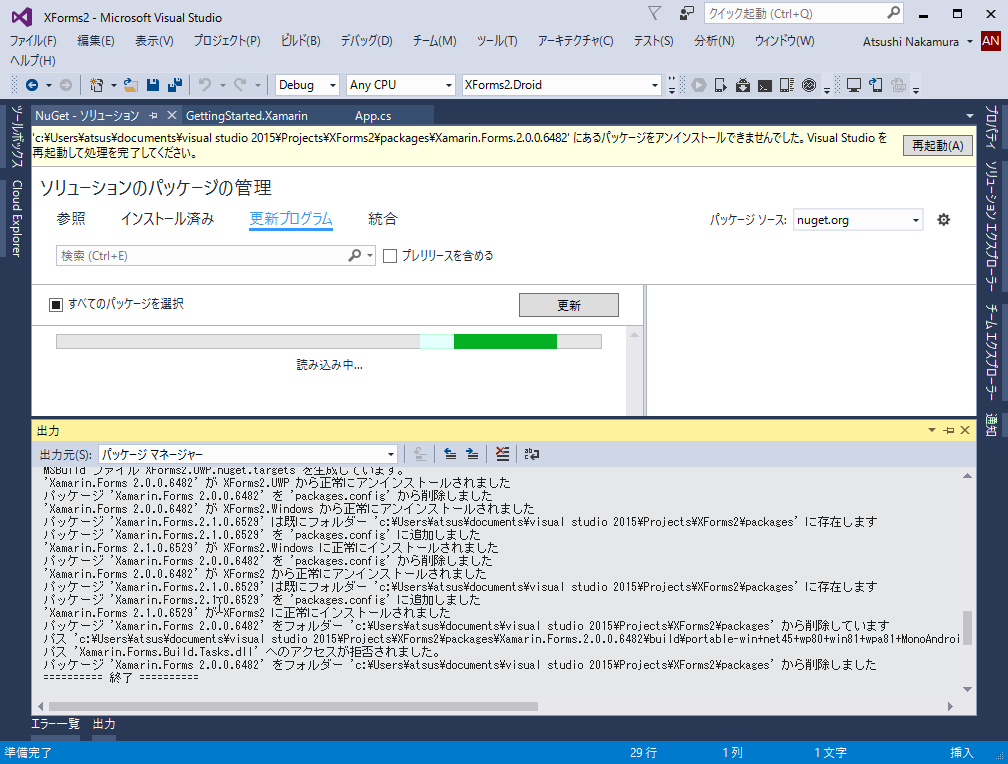
Task: Click the Android start device icon
Action: coord(721,85)
